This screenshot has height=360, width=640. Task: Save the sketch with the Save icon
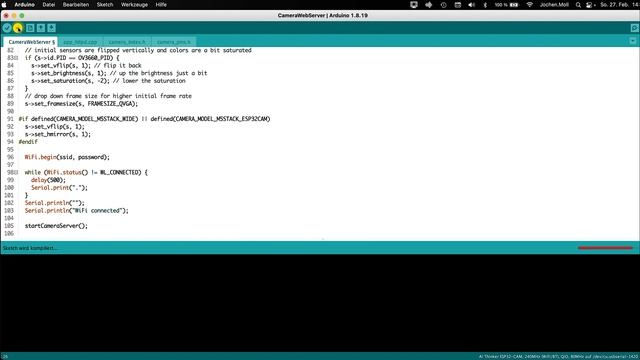[x=51, y=28]
